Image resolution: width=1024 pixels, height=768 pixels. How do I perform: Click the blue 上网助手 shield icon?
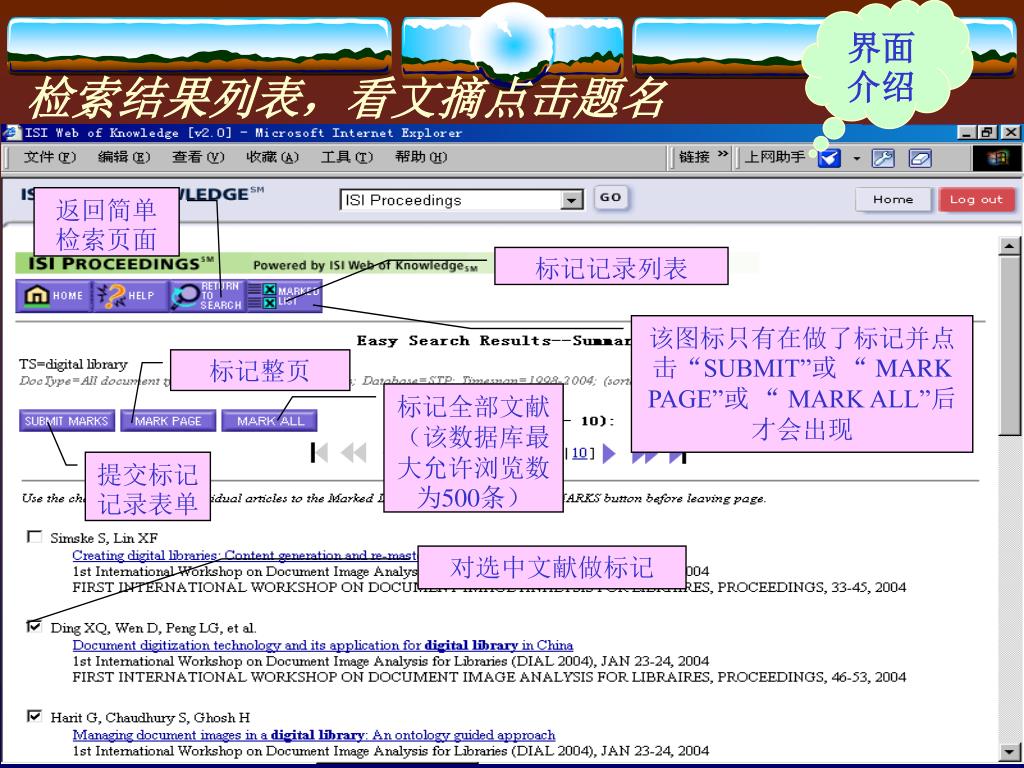[829, 158]
